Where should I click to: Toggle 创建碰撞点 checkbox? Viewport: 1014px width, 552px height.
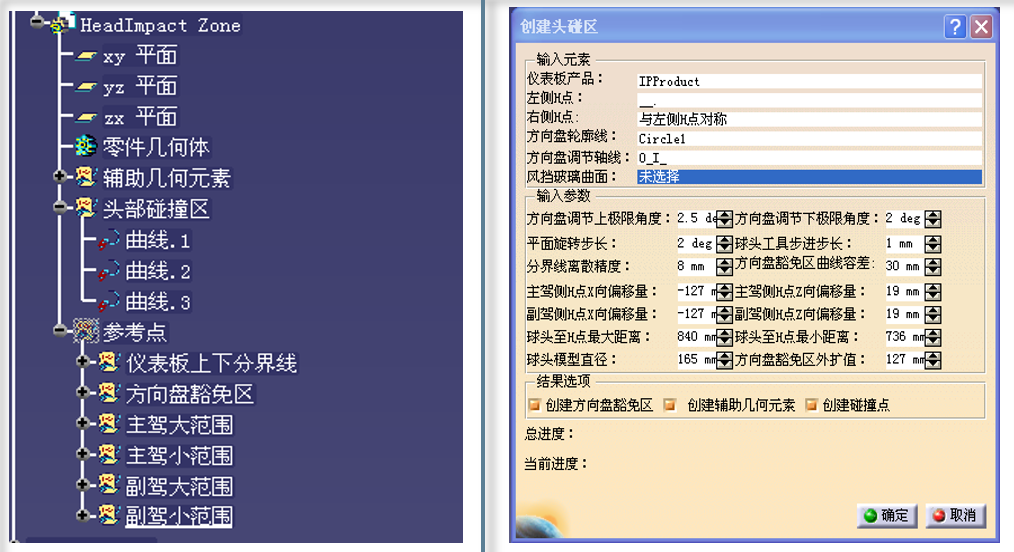click(x=811, y=405)
